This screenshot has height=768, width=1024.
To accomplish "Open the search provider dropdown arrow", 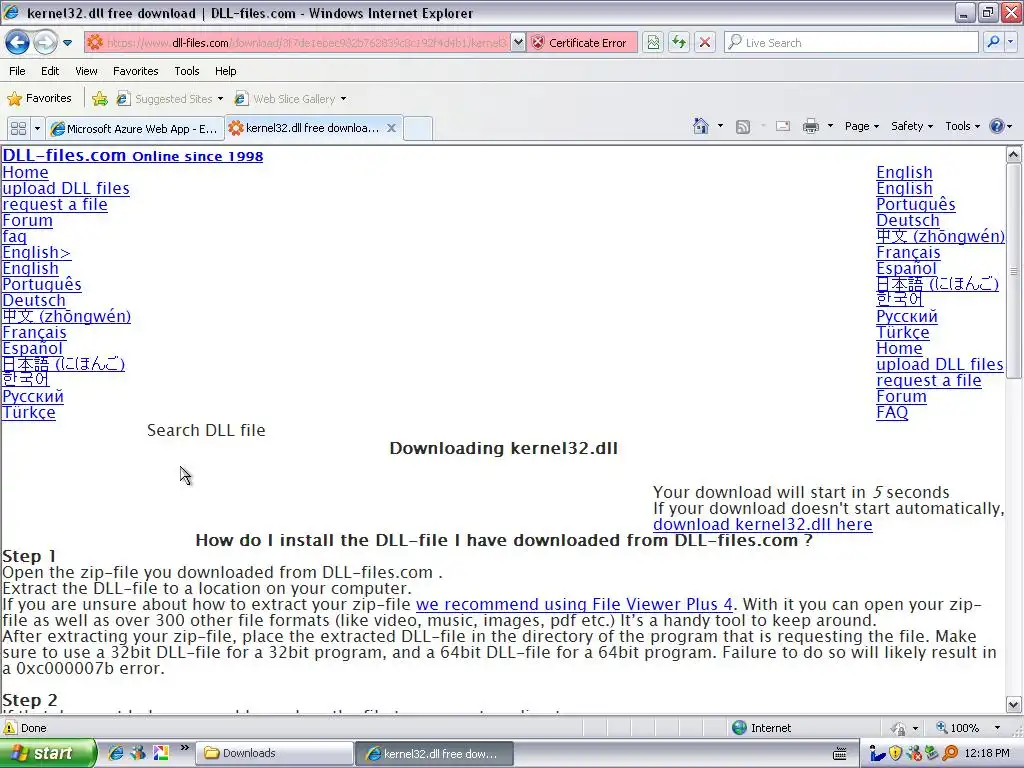I will (1010, 42).
